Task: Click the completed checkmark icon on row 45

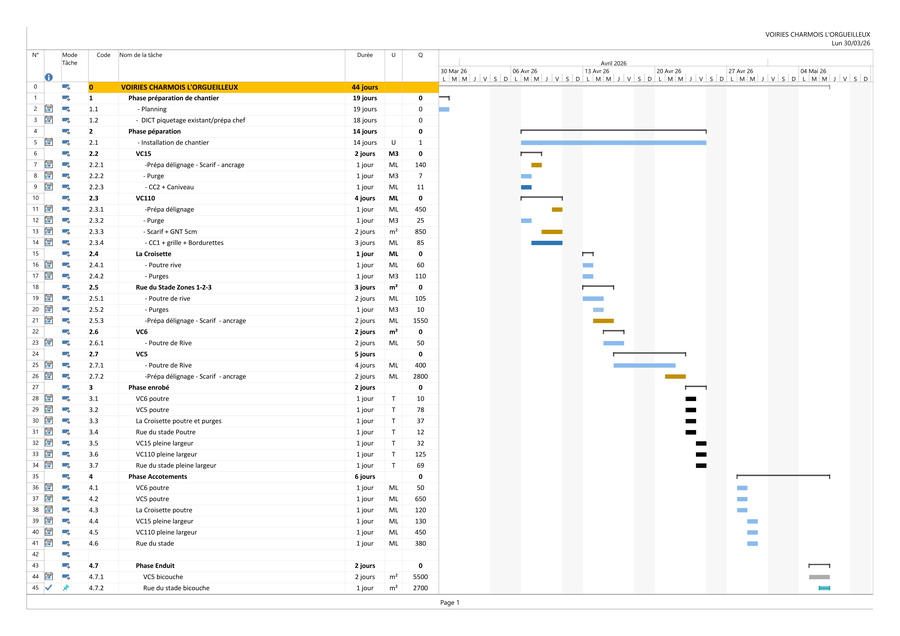Action: pos(48,588)
